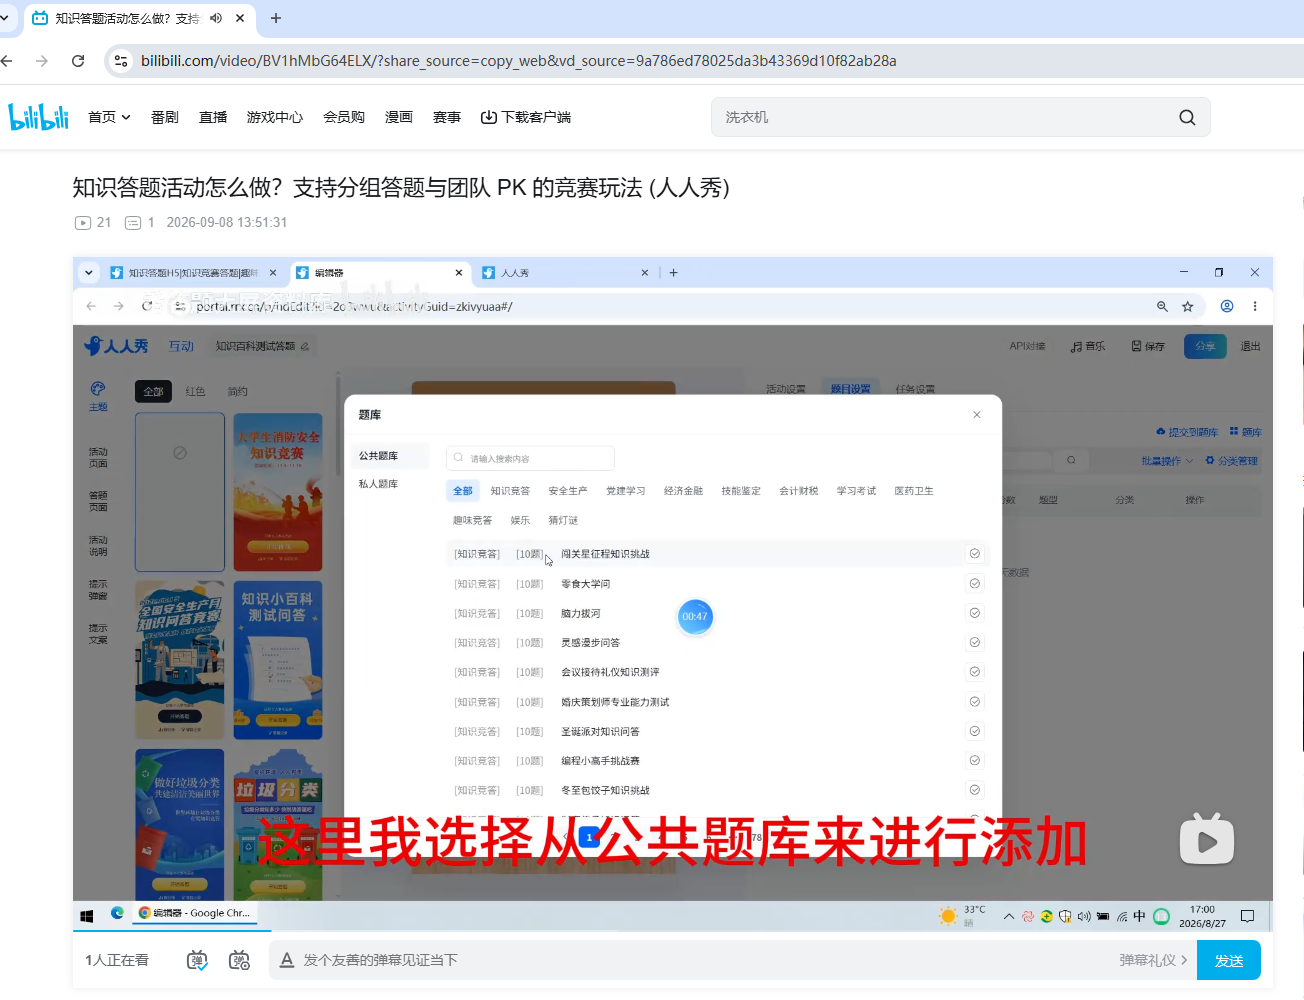Open a new browser tab

(276, 18)
